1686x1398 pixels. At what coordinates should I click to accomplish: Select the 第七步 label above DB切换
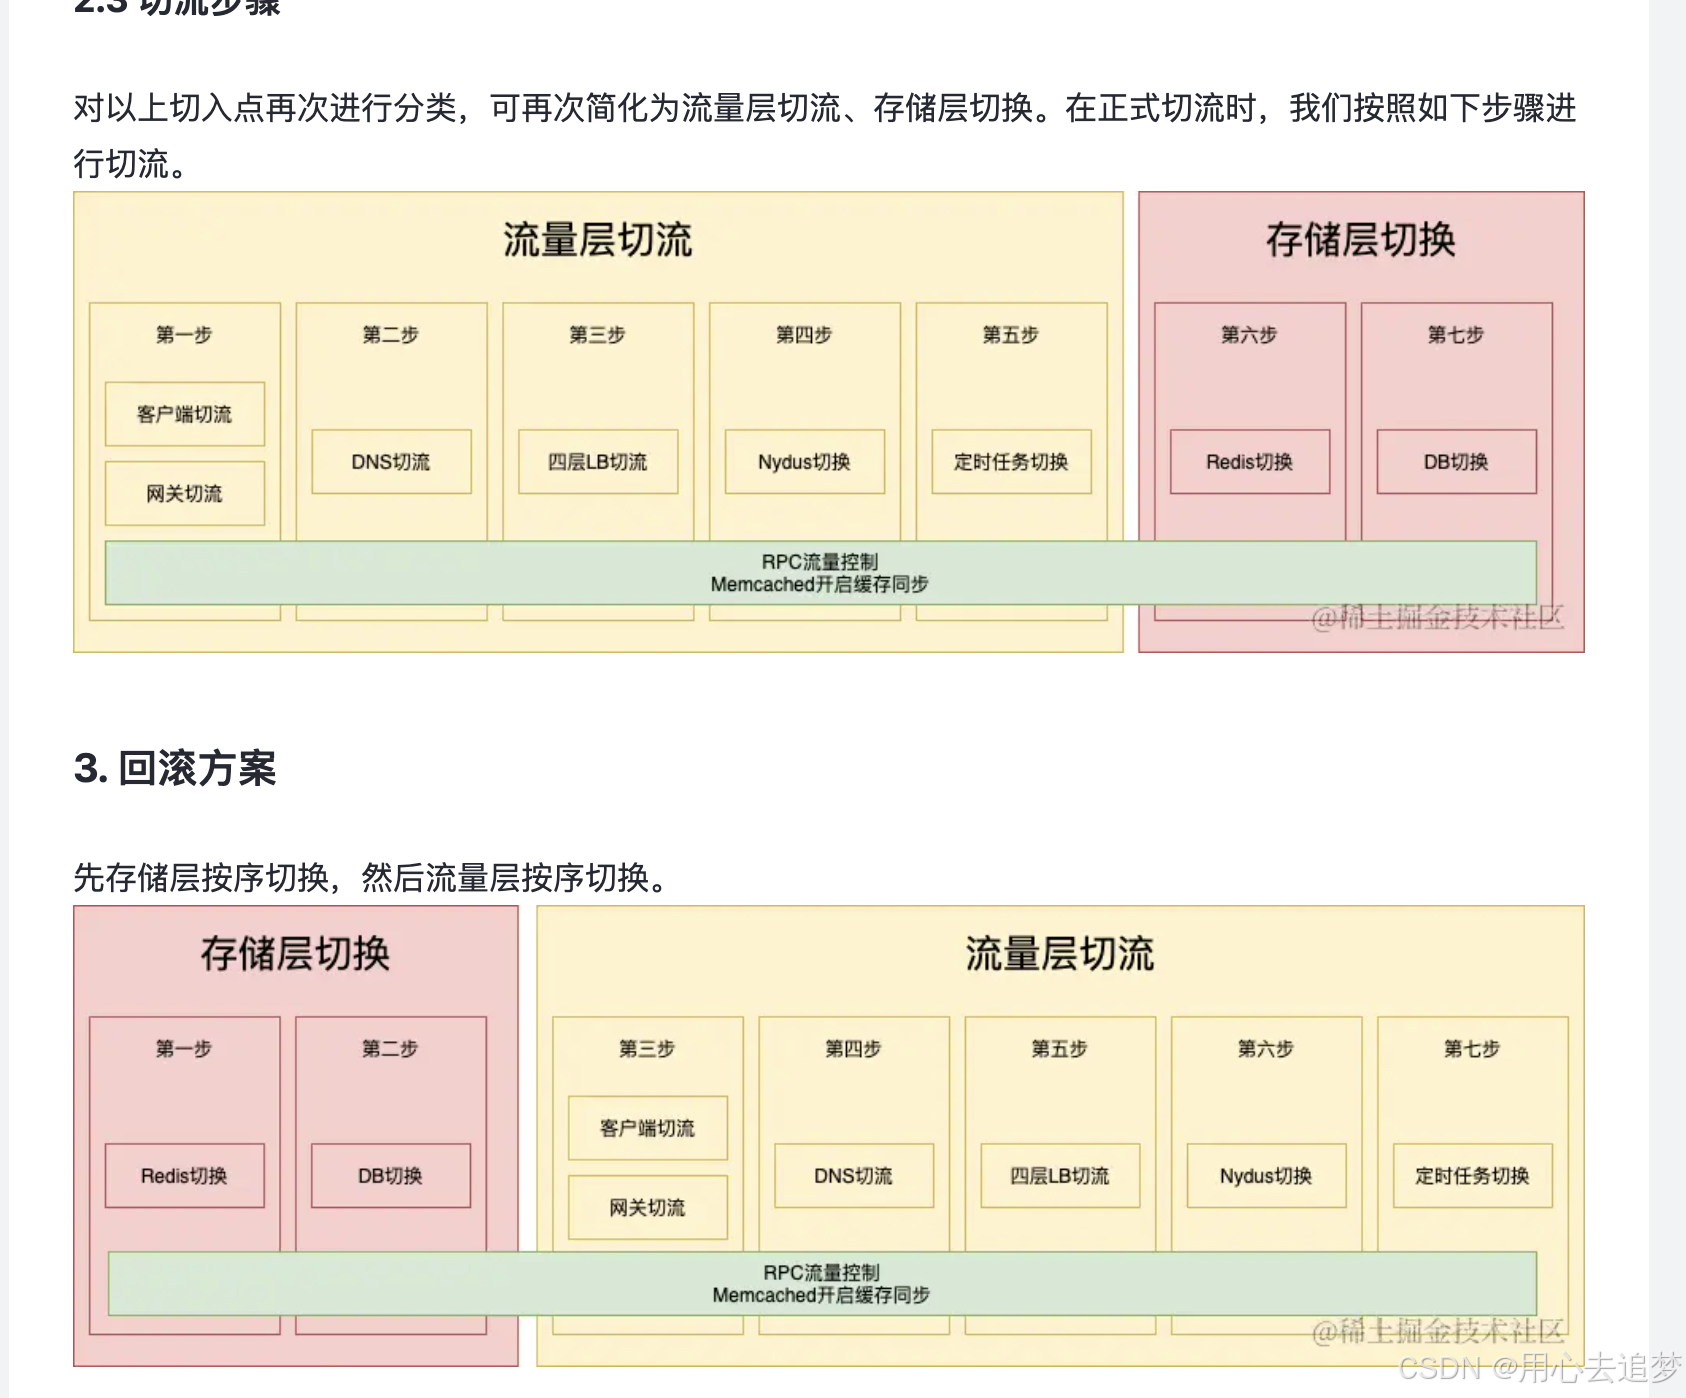(1456, 334)
